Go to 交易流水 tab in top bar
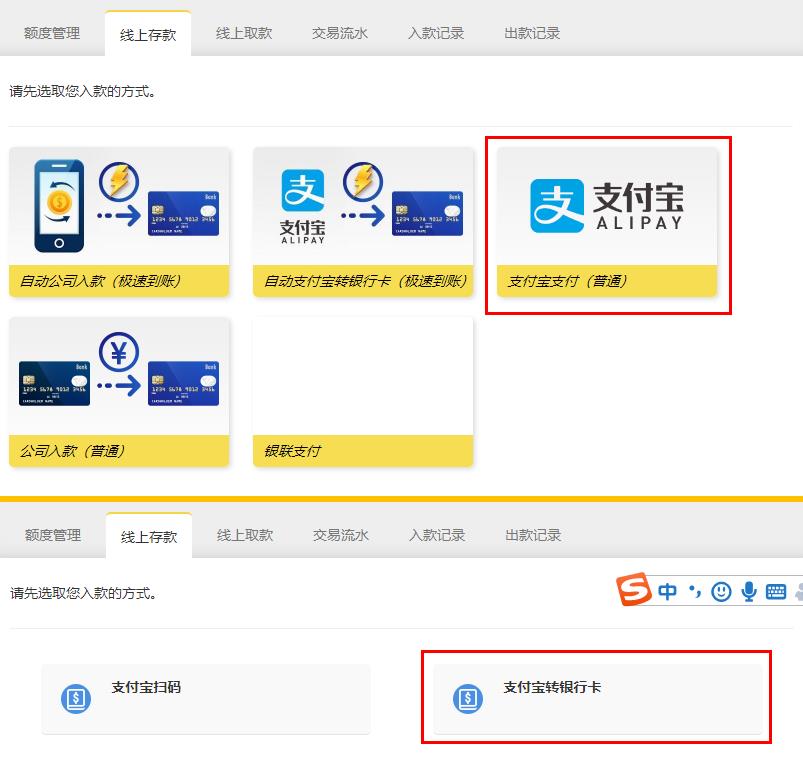The height and width of the screenshot is (760, 803). click(340, 33)
